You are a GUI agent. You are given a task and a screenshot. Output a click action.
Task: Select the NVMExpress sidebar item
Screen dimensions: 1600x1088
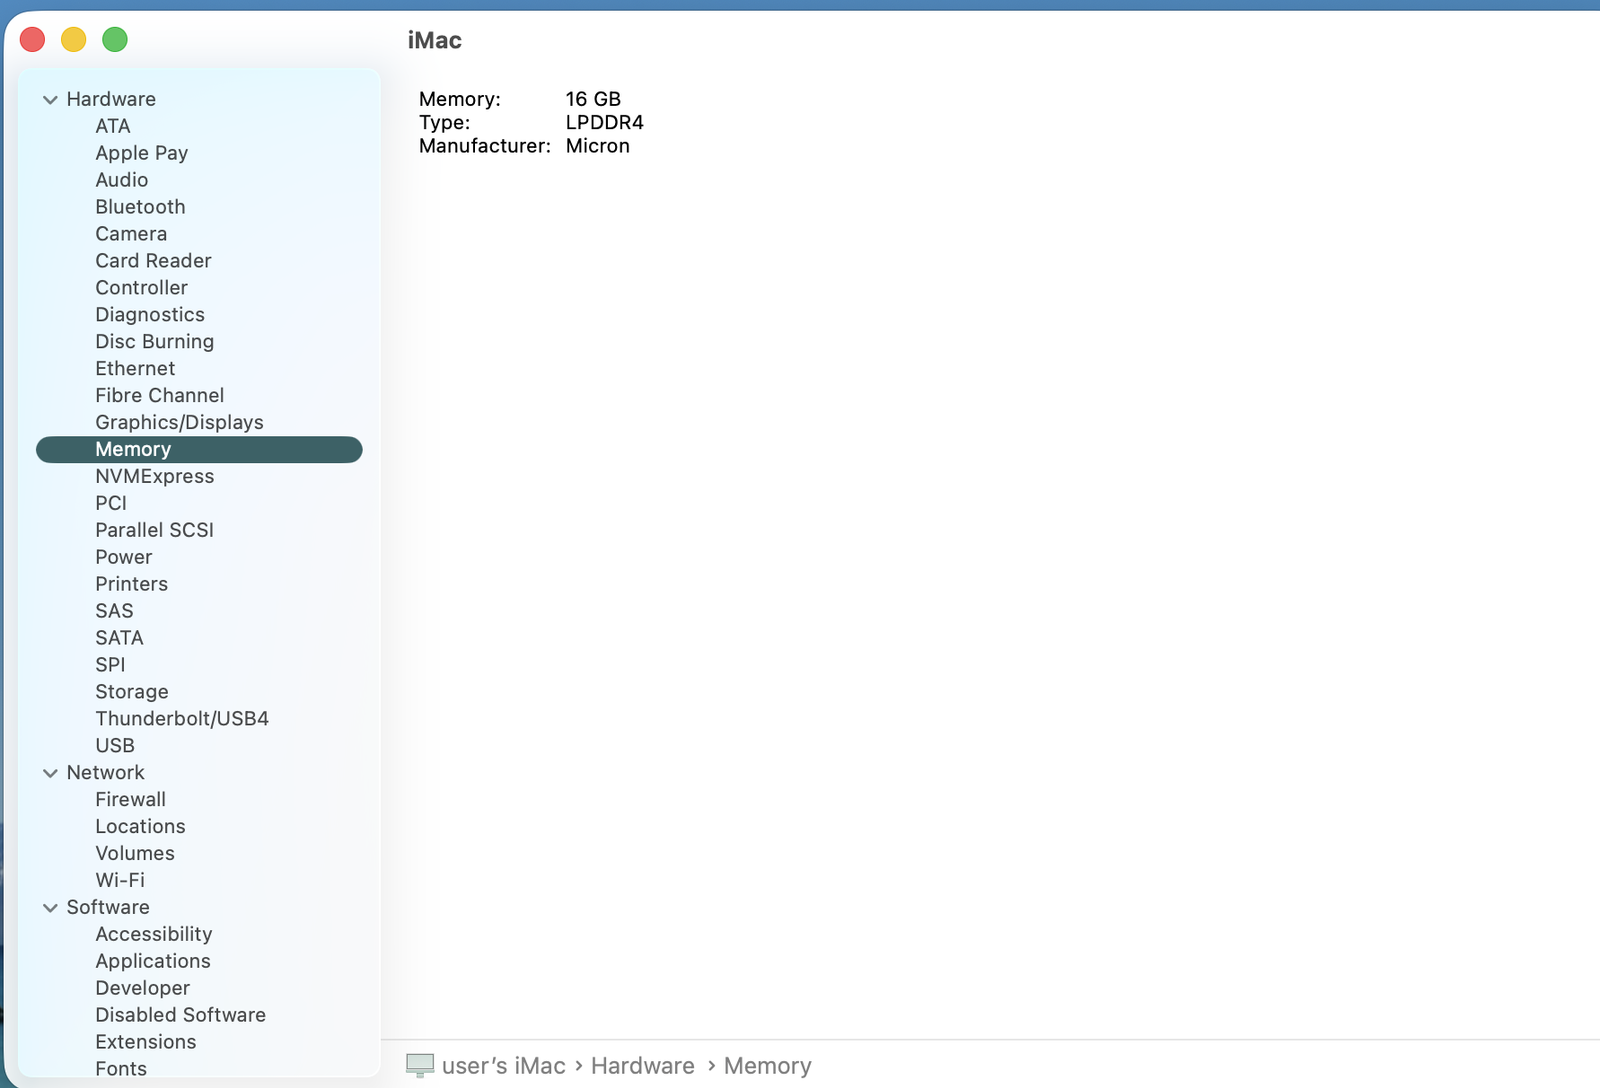[154, 477]
